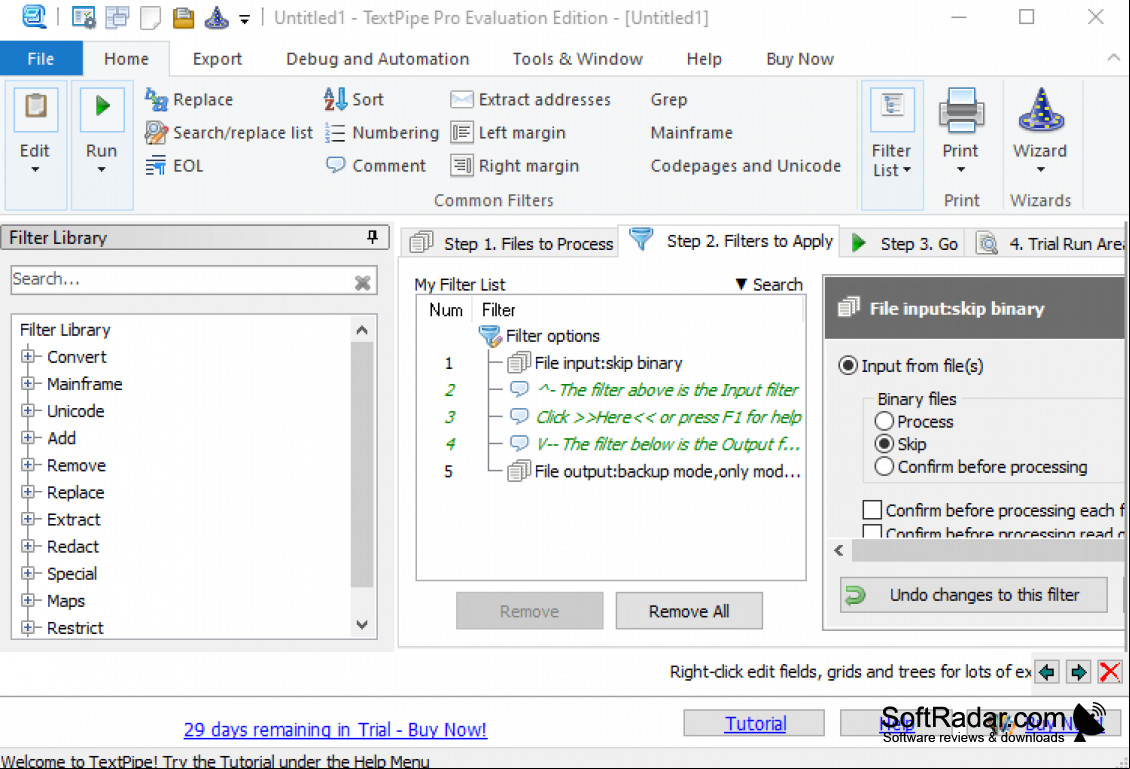The image size is (1130, 769).
Task: Click in the Filter Library search field
Action: pyautogui.click(x=182, y=280)
